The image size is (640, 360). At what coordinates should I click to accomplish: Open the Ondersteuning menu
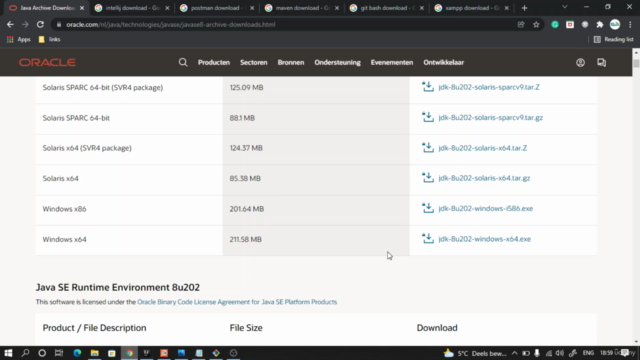click(x=337, y=62)
